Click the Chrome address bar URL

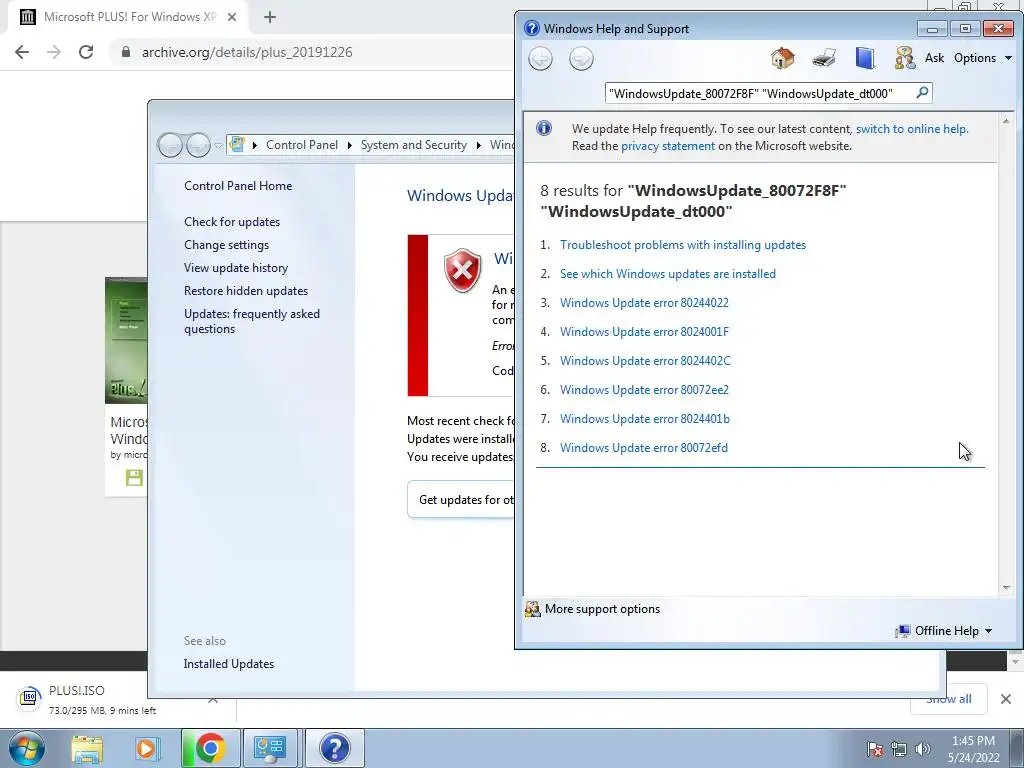247,52
